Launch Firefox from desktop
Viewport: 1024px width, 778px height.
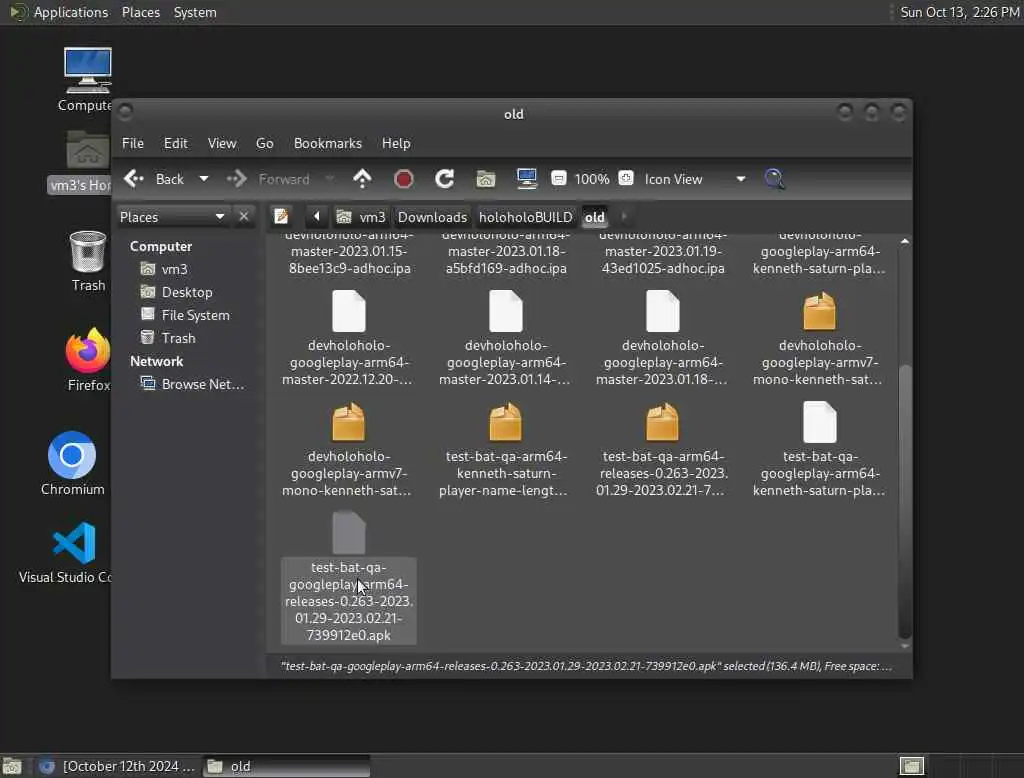(x=88, y=359)
